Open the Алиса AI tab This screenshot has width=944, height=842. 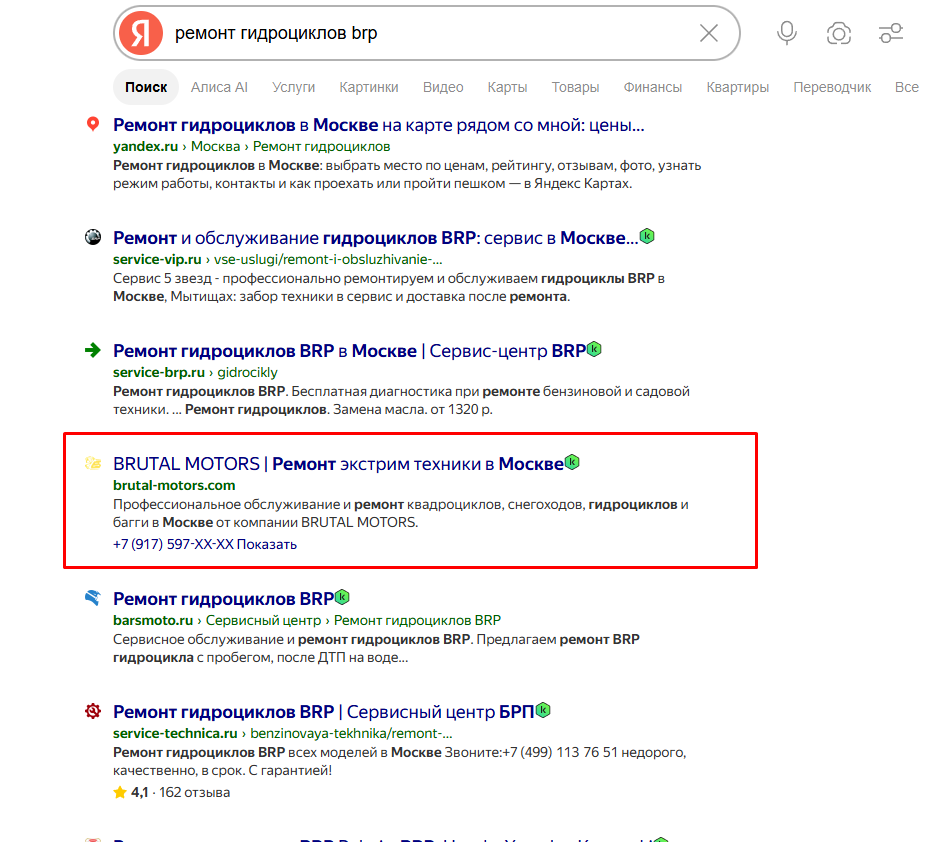coord(219,87)
